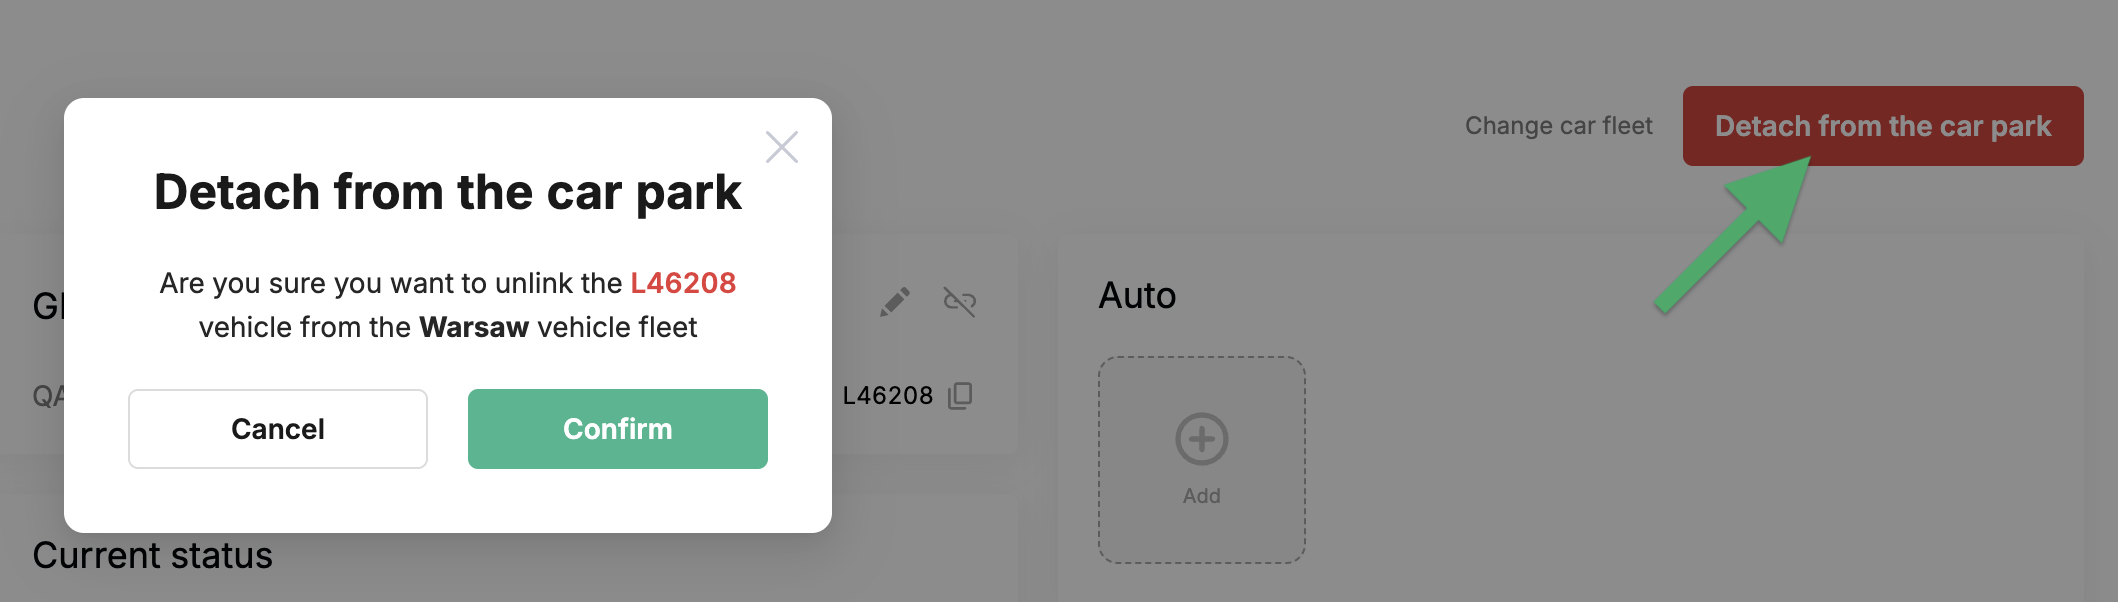Click the pencil edit icon
This screenshot has height=602, width=2118.
895,301
